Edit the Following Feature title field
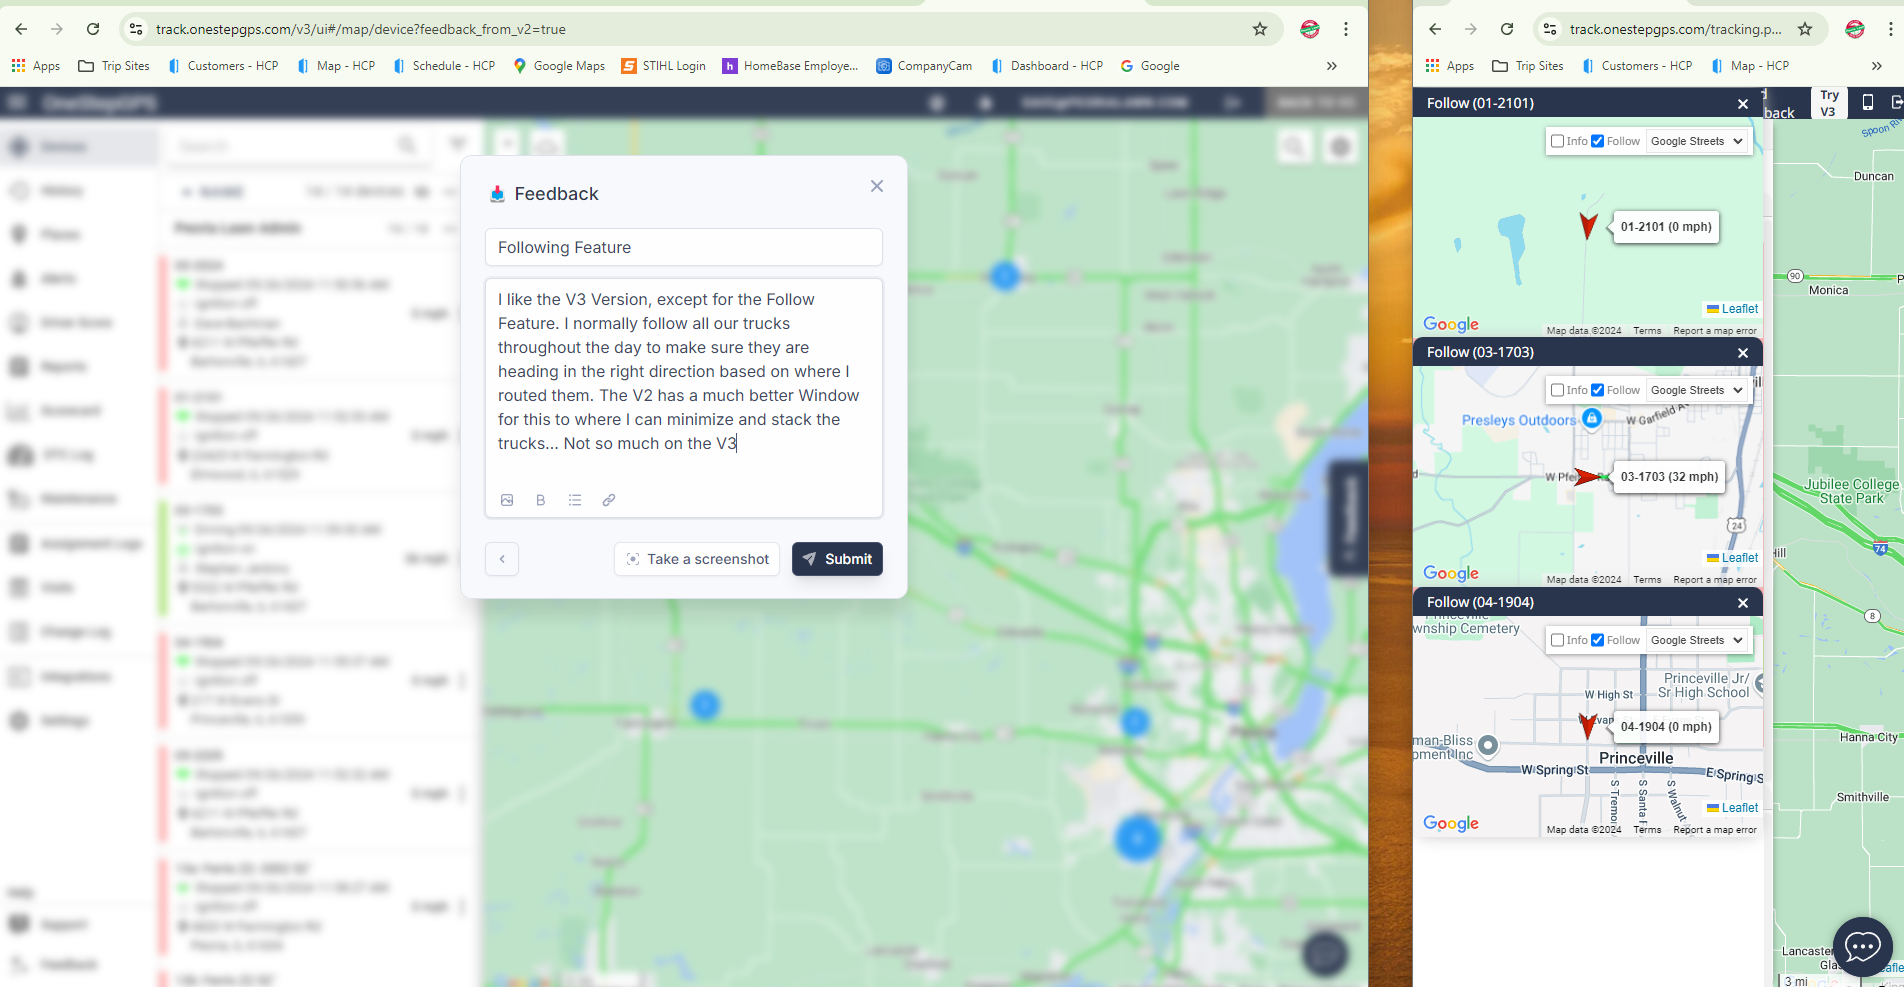 point(684,247)
